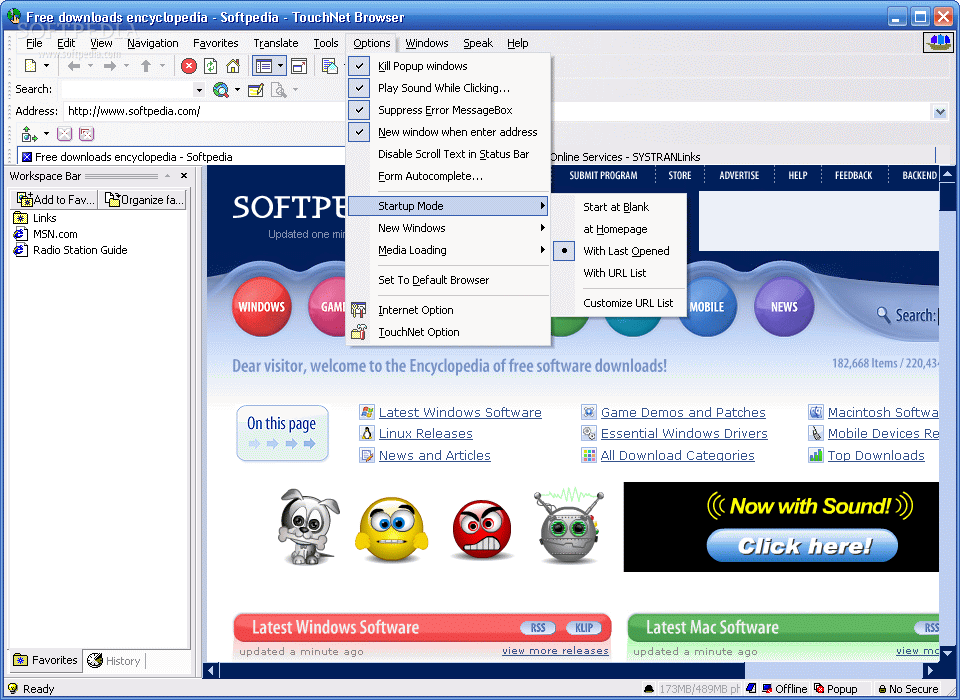Open the Speak menu
Image resolution: width=960 pixels, height=700 pixels.
click(x=478, y=43)
